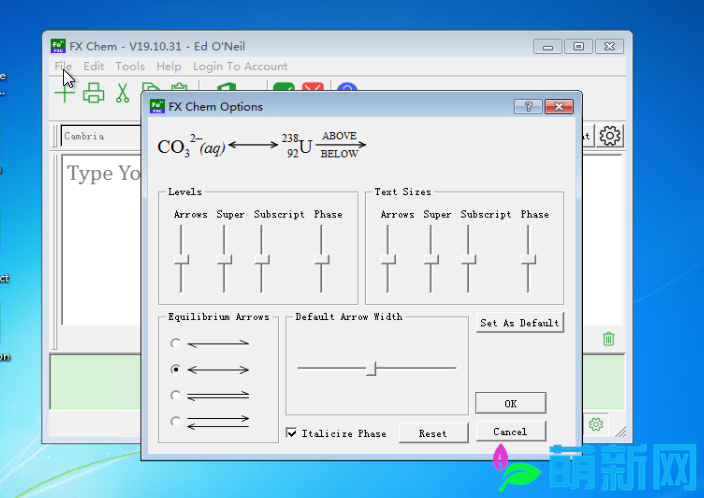Viewport: 704px width, 498px height.
Task: Click the help question mark in Options dialog
Action: [x=528, y=107]
